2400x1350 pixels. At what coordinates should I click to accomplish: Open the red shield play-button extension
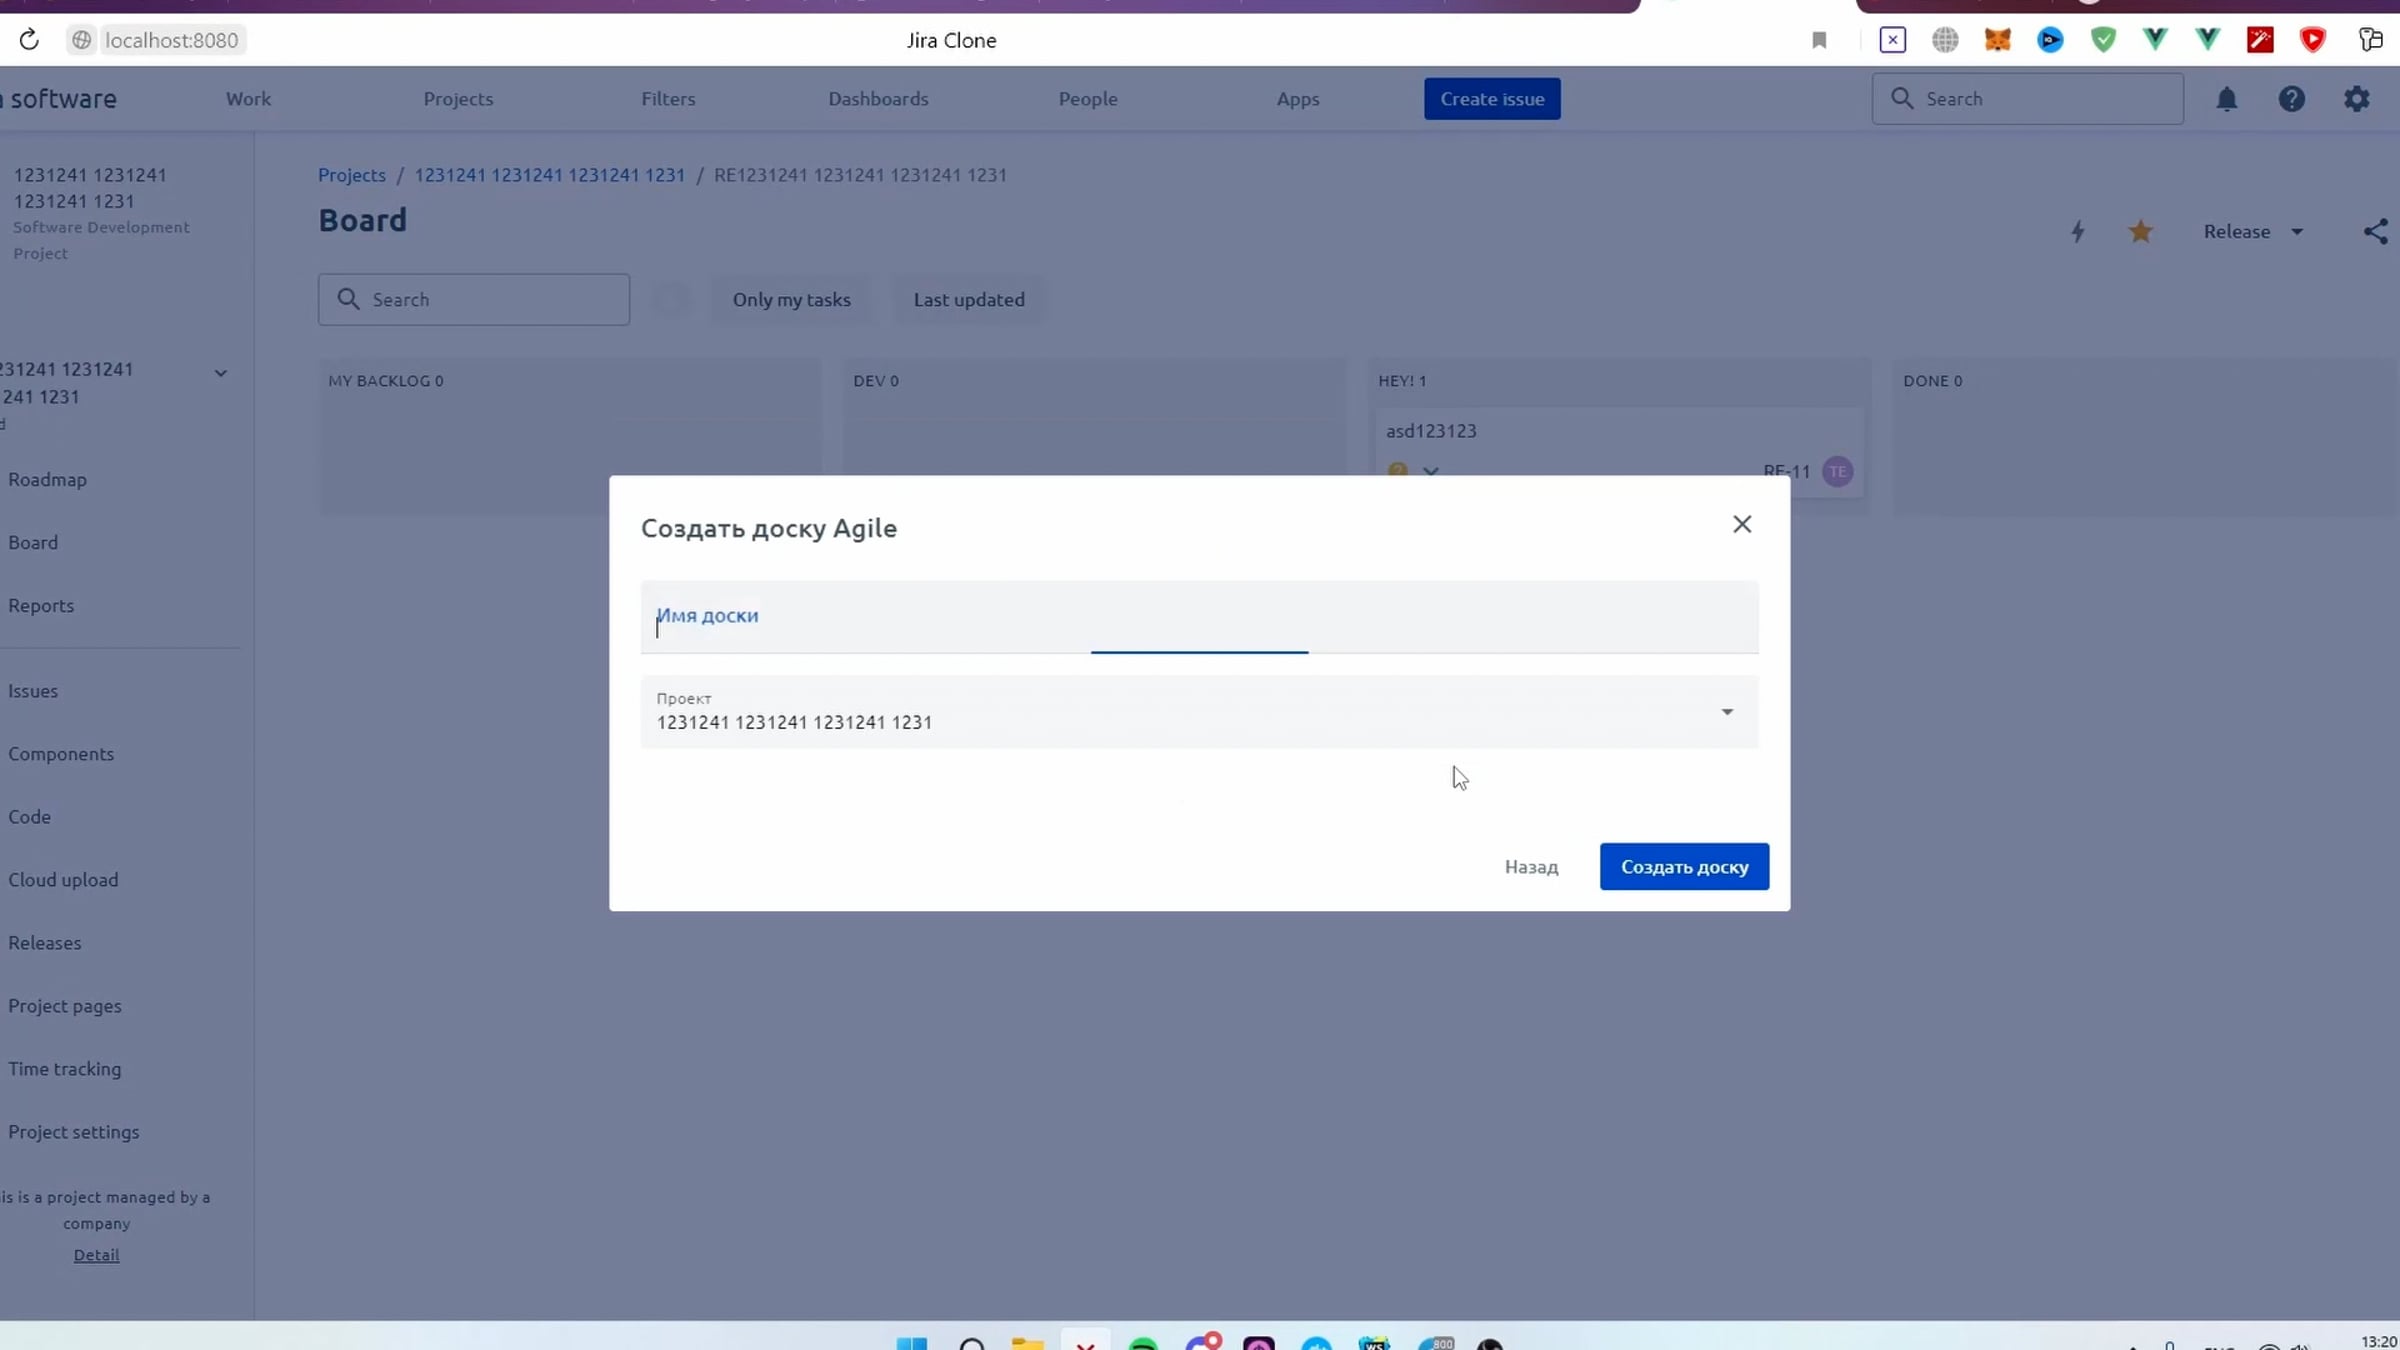[x=2312, y=40]
